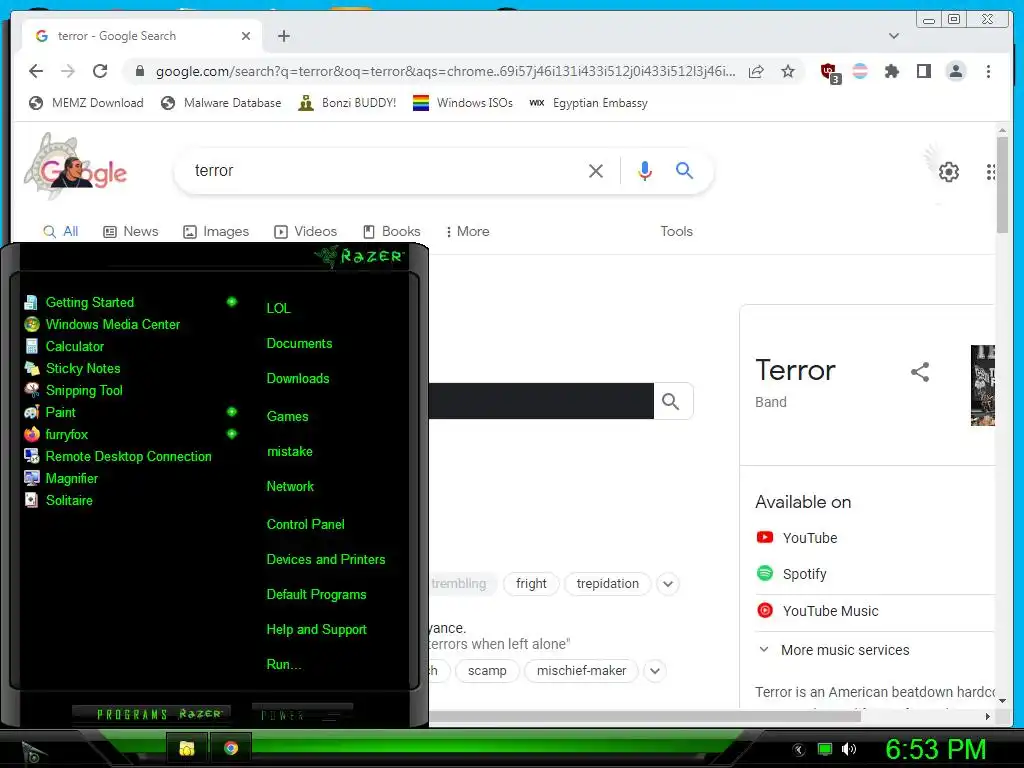Open Google quick settings gear
The image size is (1024, 768).
click(x=949, y=172)
